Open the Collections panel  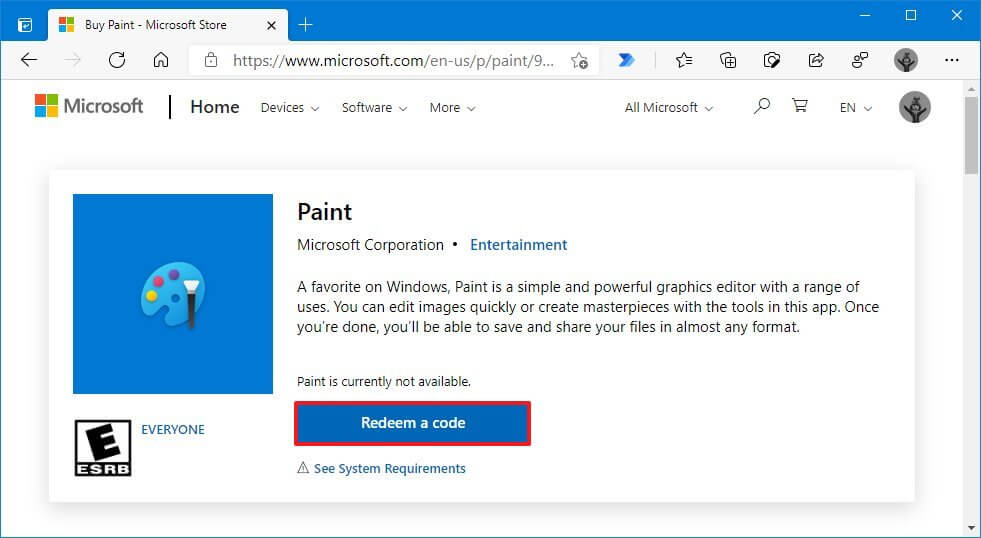(728, 60)
